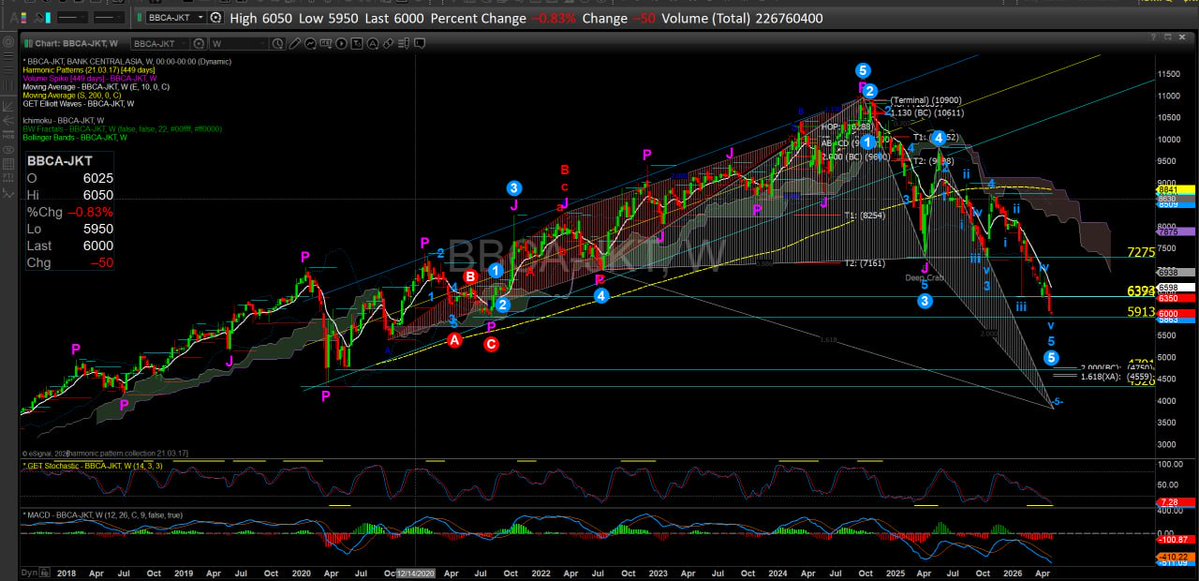This screenshot has height=581, width=1199.
Task: Click the Bollinger Bands study label
Action: (73, 138)
